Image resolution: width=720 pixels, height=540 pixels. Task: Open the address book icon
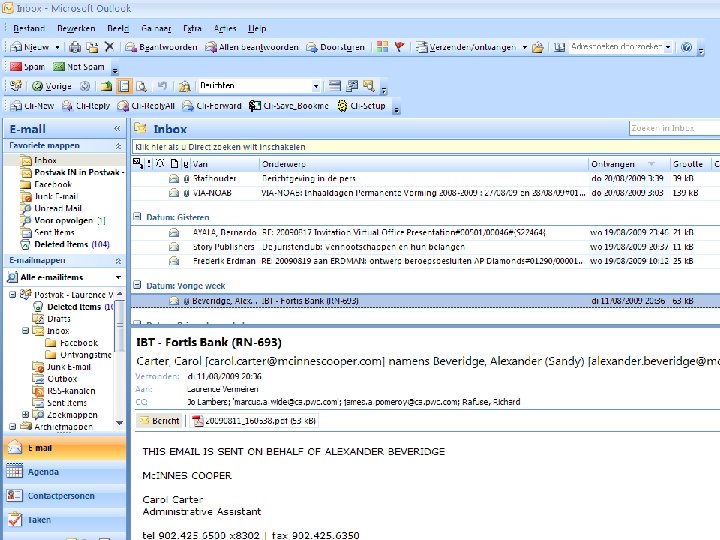(559, 47)
